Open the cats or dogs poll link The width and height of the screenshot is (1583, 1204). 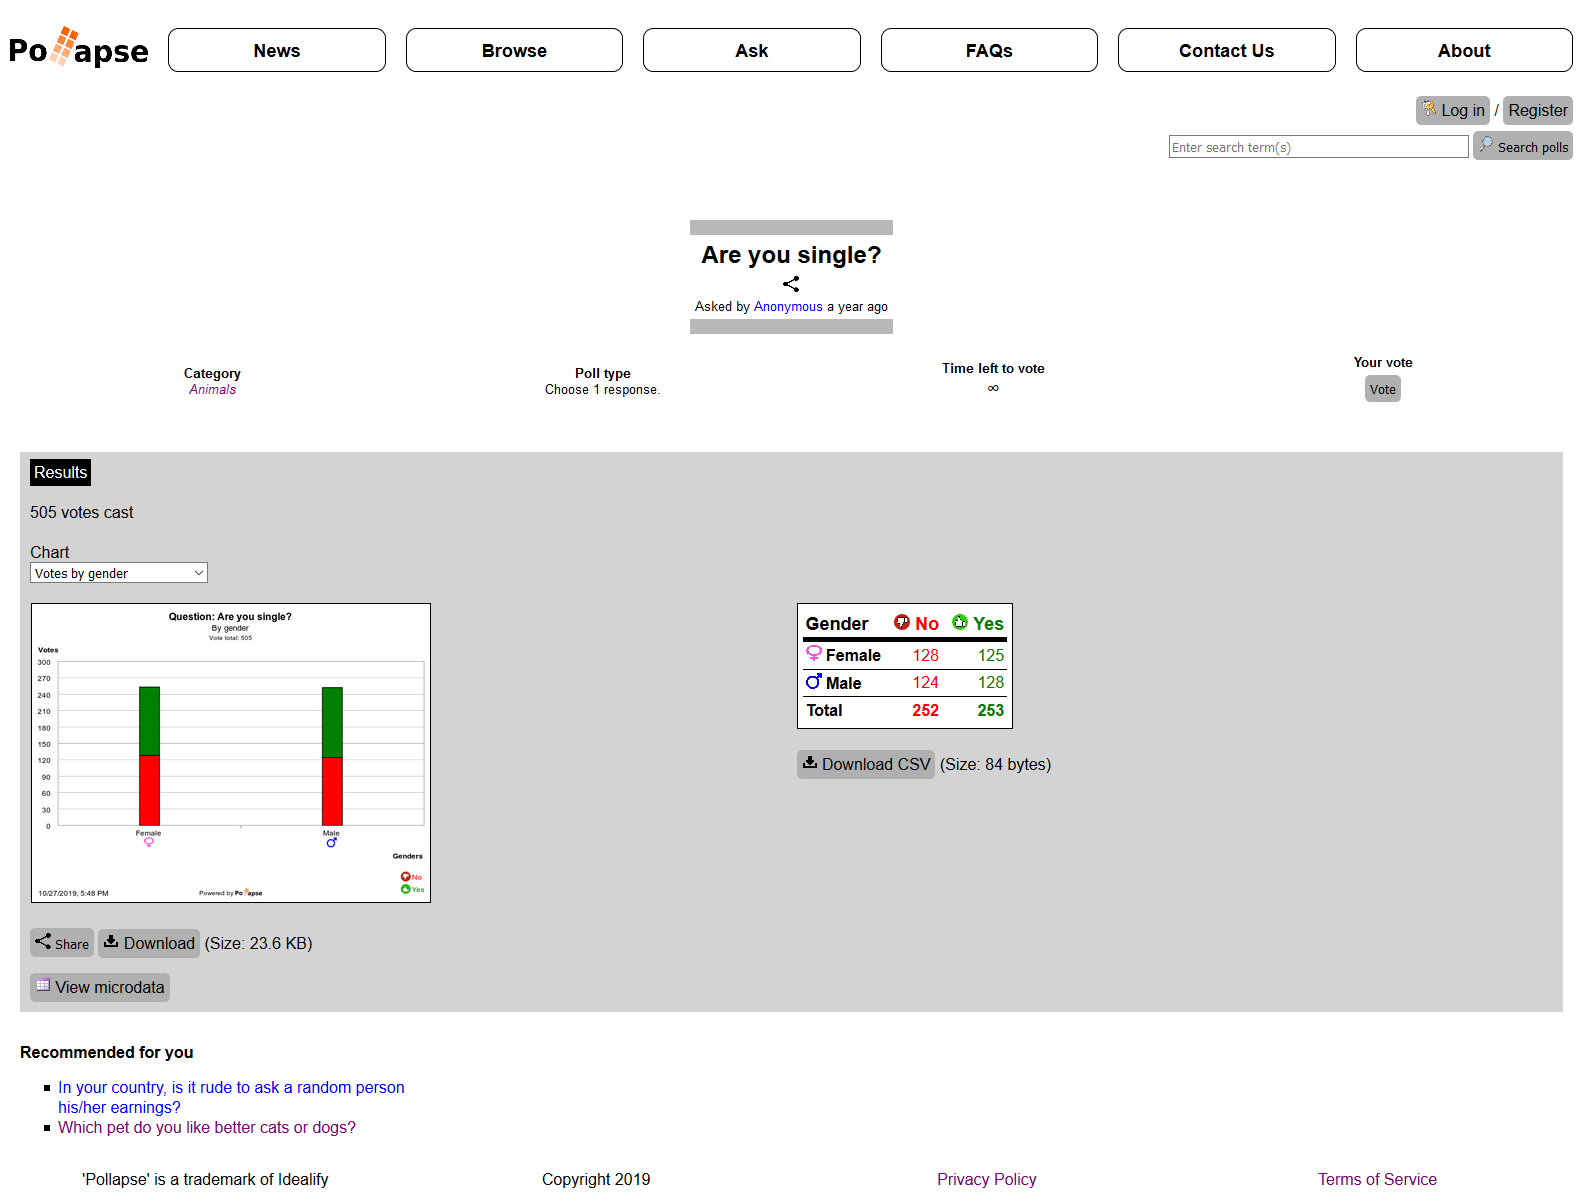point(207,1127)
